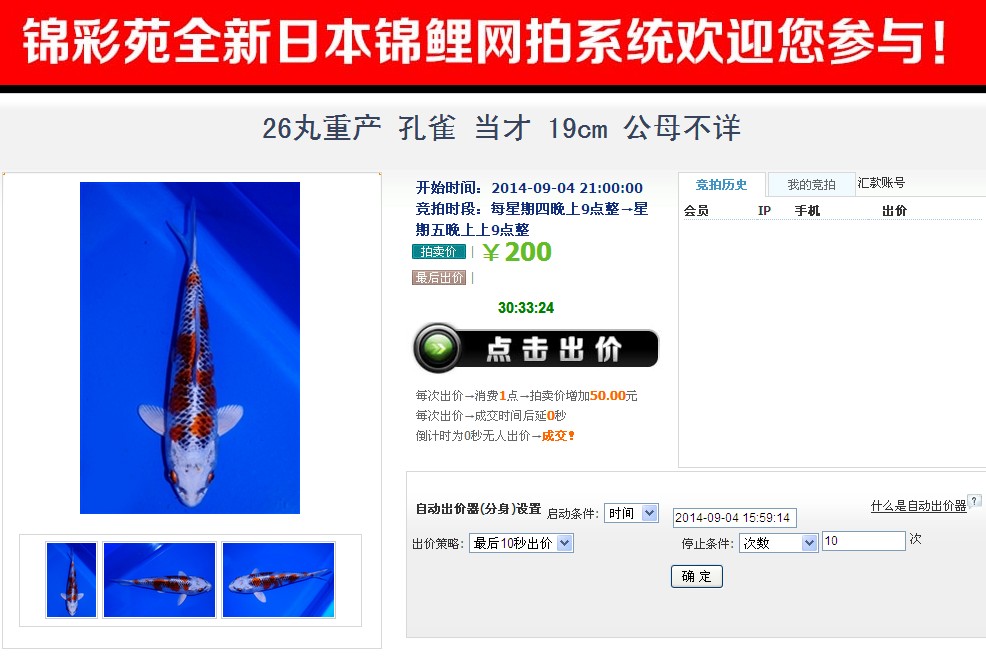This screenshot has height=669, width=986.
Task: Switch to the 竞拍历史 tab
Action: (x=721, y=185)
